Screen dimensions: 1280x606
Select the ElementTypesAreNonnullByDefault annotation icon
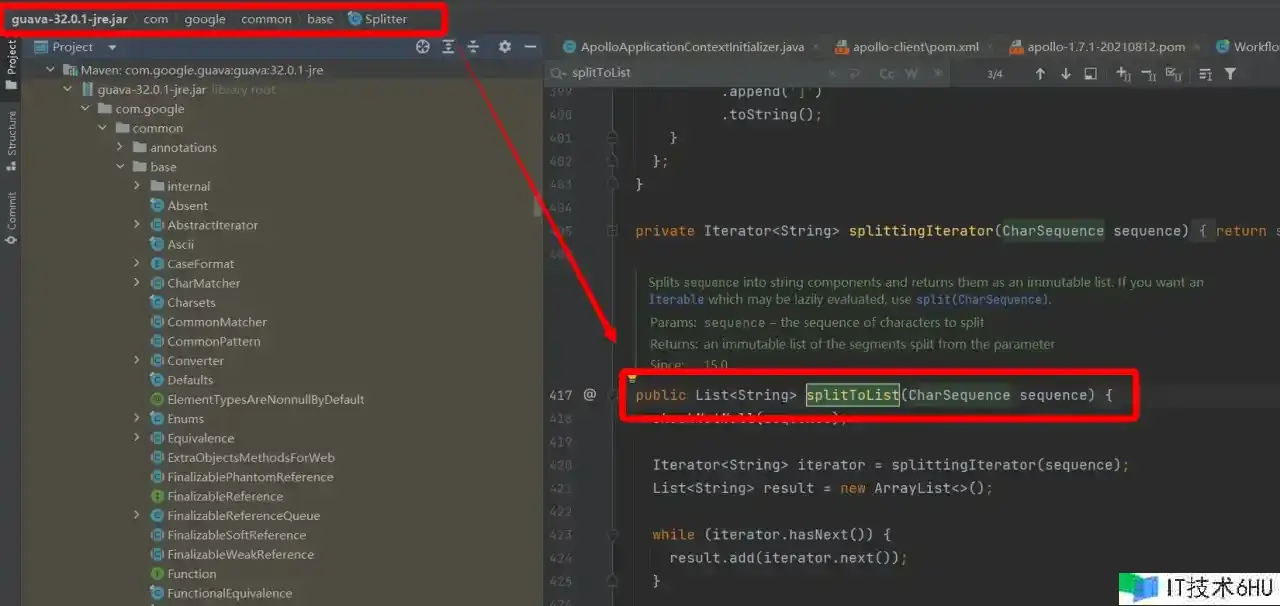pyautogui.click(x=157, y=399)
